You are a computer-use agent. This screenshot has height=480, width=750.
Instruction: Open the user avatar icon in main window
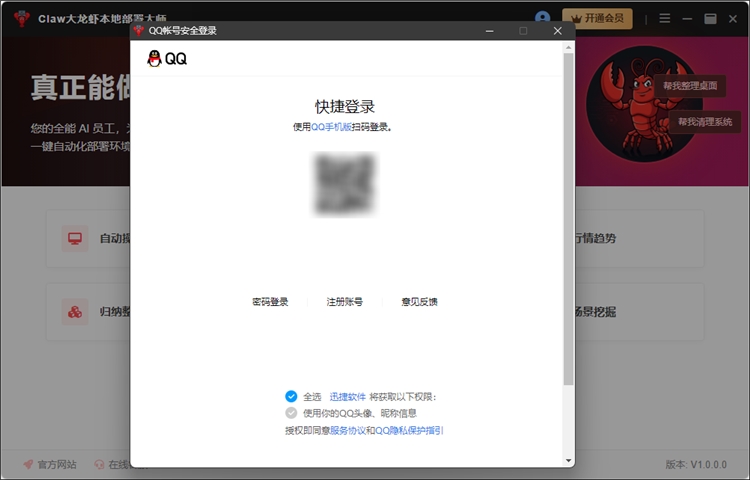click(x=542, y=18)
